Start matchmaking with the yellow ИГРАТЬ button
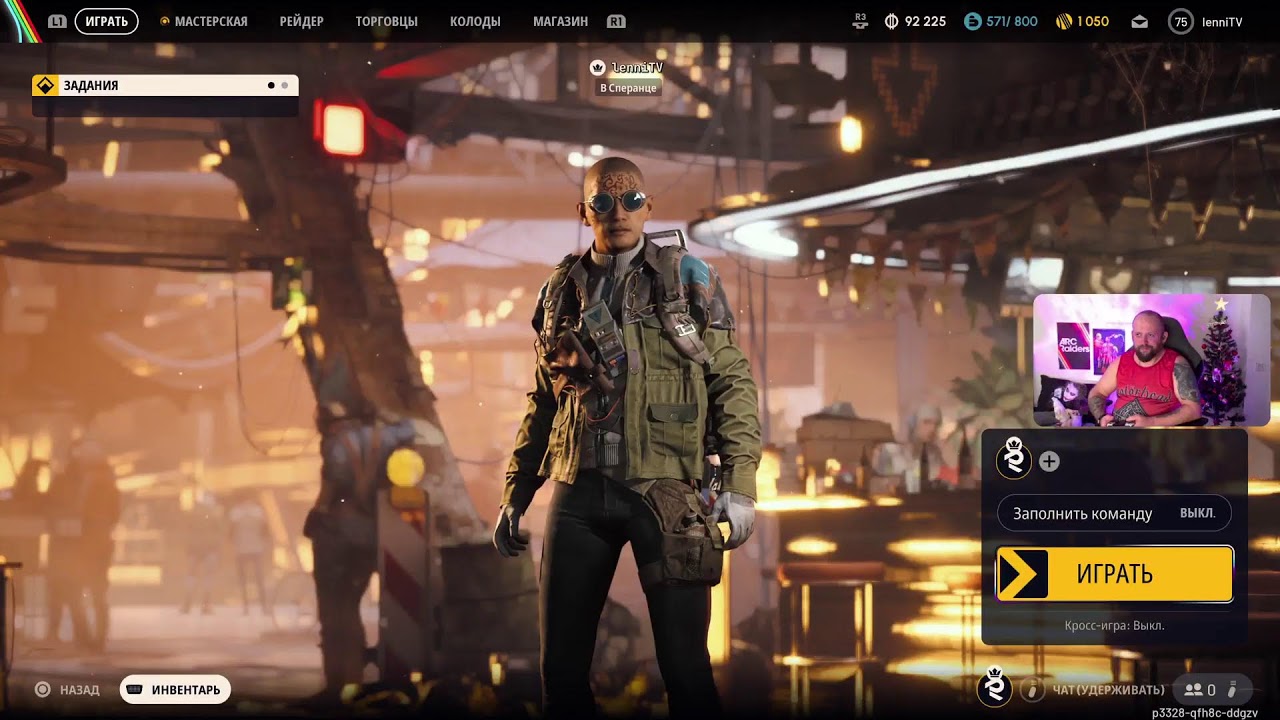Screen dimensions: 1280x720 click(1115, 574)
